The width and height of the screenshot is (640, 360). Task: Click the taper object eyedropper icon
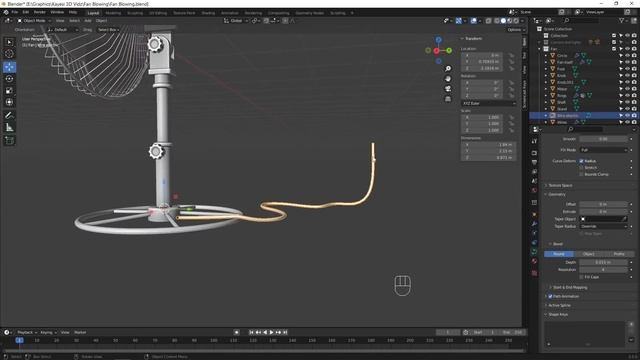[624, 219]
